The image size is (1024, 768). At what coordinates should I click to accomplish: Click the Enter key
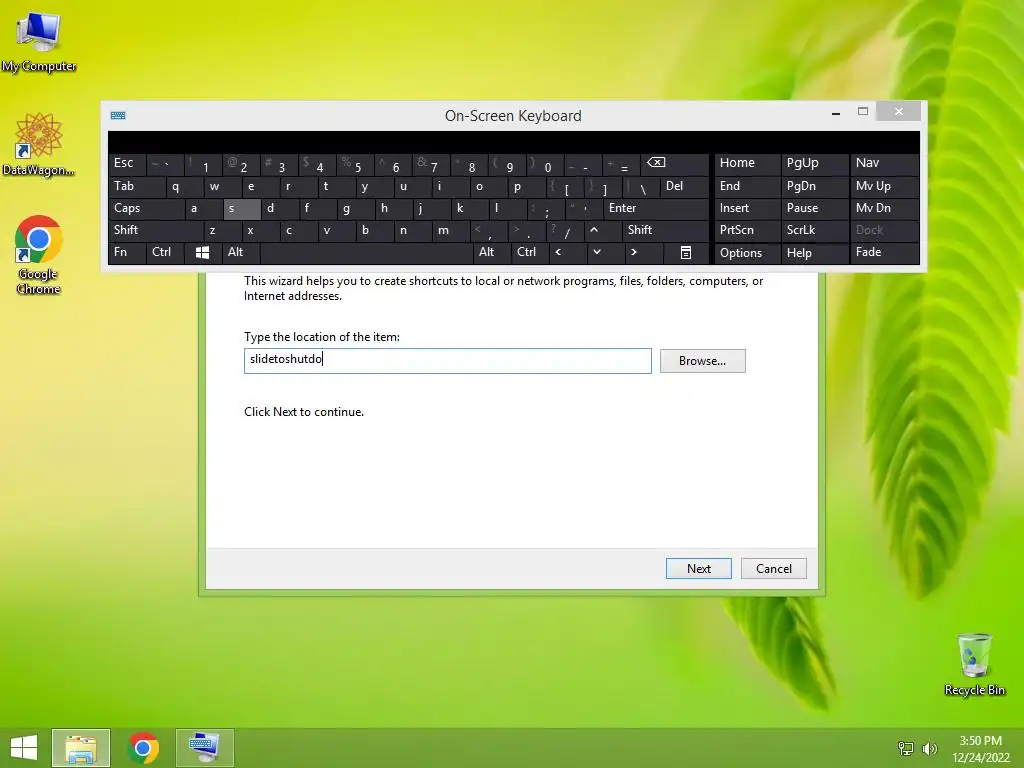[656, 209]
